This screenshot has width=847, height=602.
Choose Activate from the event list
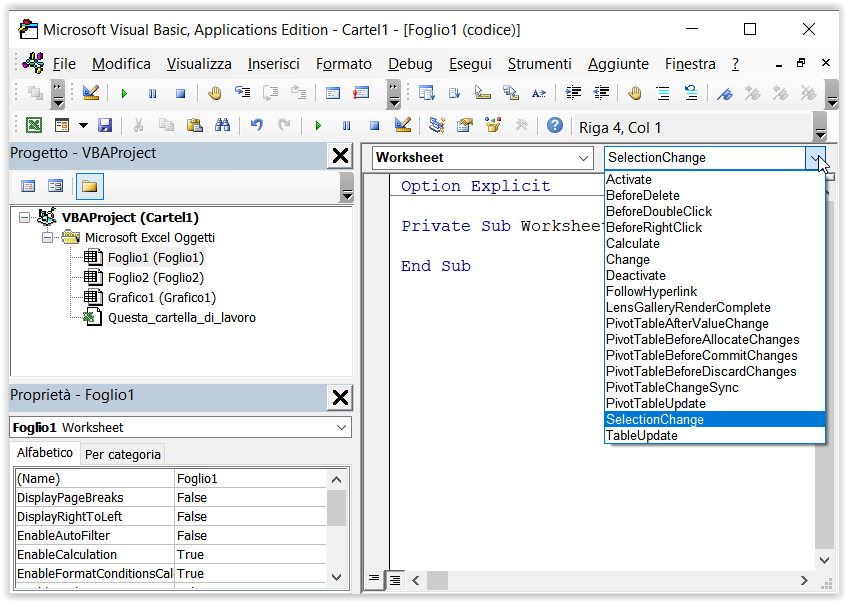714,179
